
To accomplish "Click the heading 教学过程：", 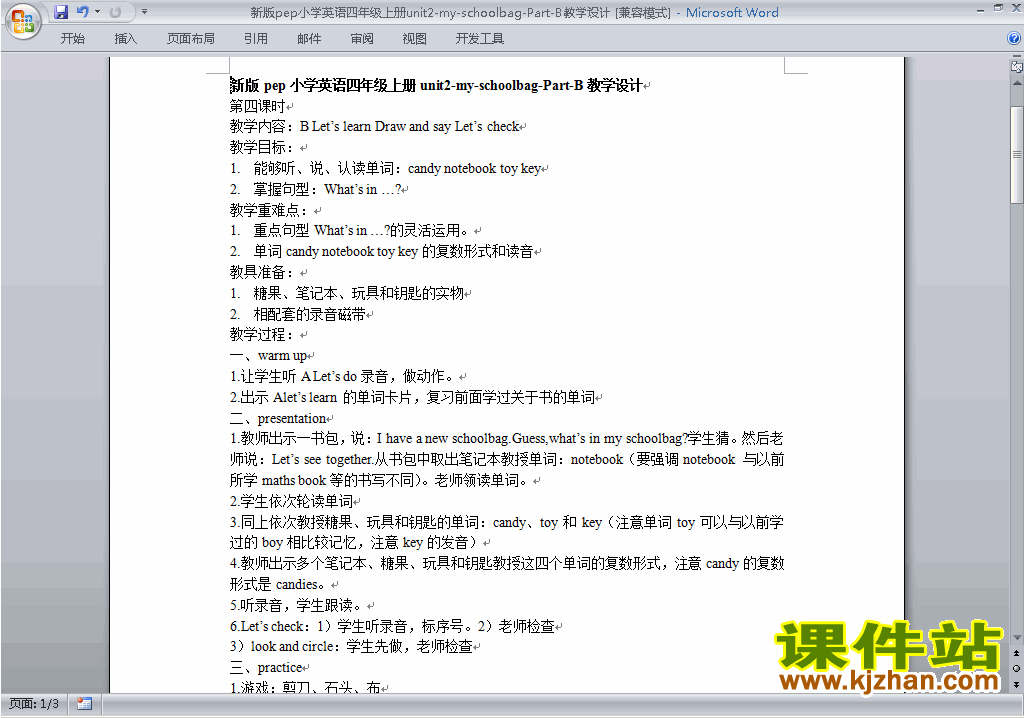I will pos(262,335).
